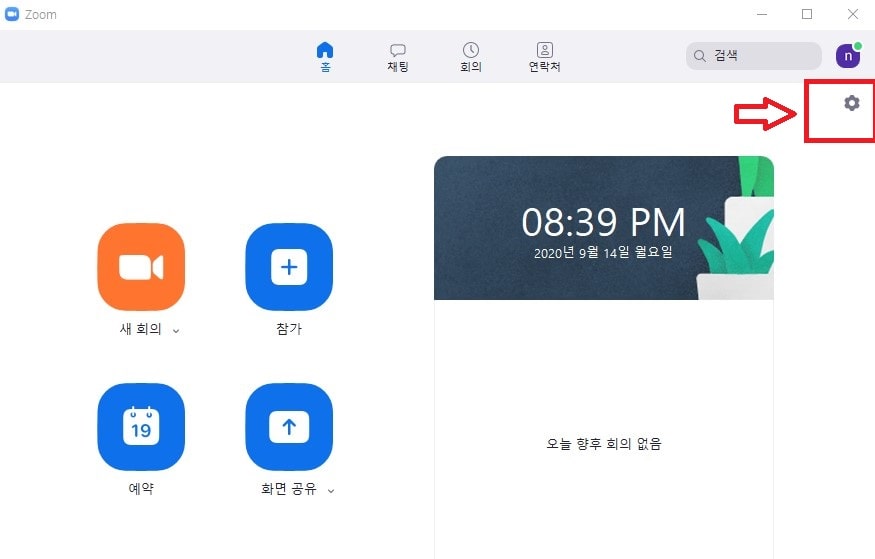The width and height of the screenshot is (875, 559).
Task: Click the 화면 공유 share screen icon
Action: pos(289,427)
